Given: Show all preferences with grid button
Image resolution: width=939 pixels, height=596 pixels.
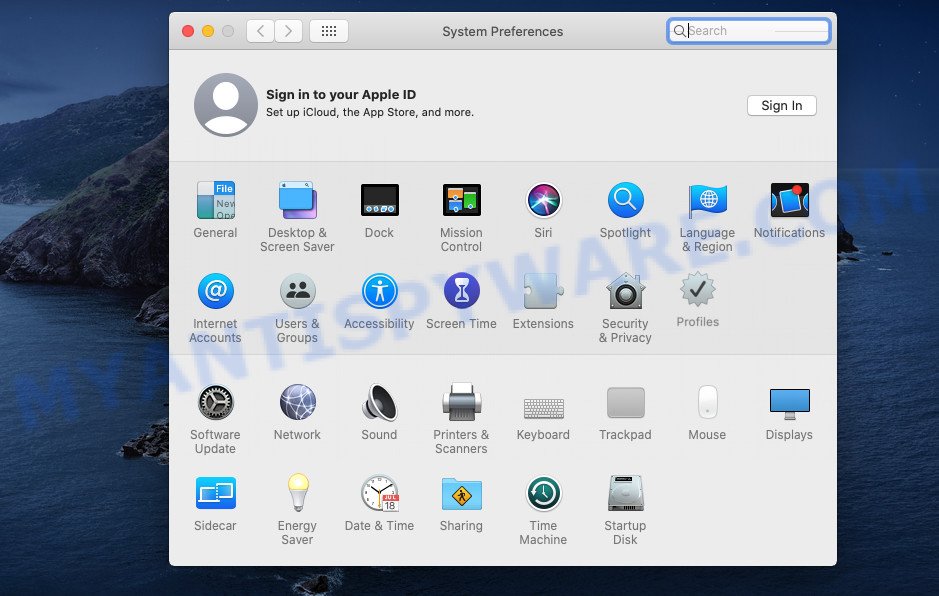Looking at the screenshot, I should pos(329,31).
